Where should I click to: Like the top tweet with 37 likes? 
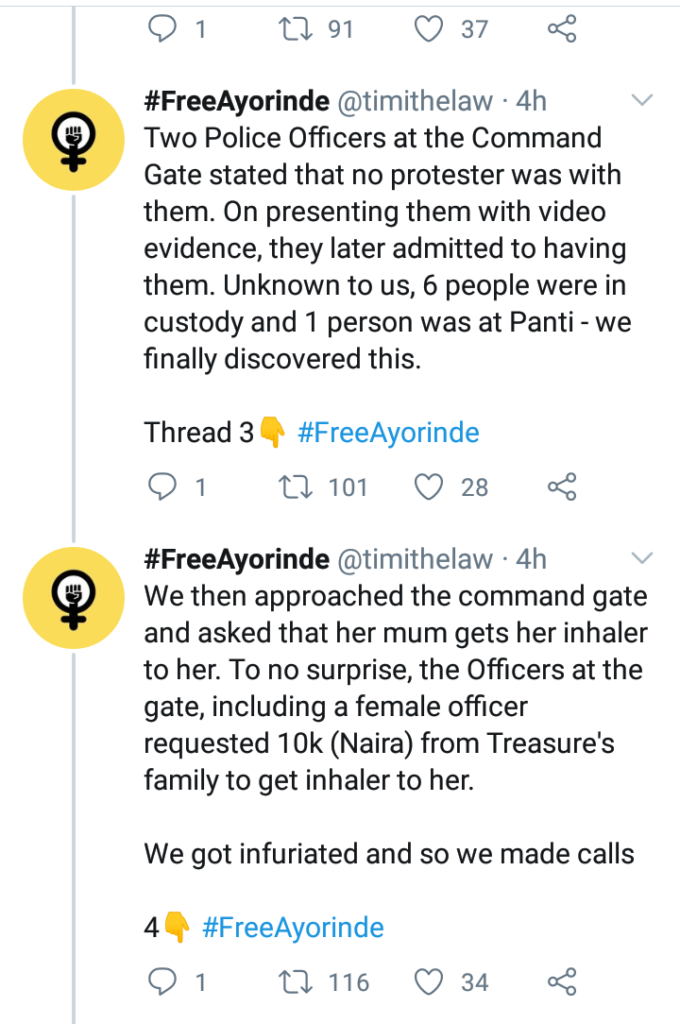(x=429, y=29)
